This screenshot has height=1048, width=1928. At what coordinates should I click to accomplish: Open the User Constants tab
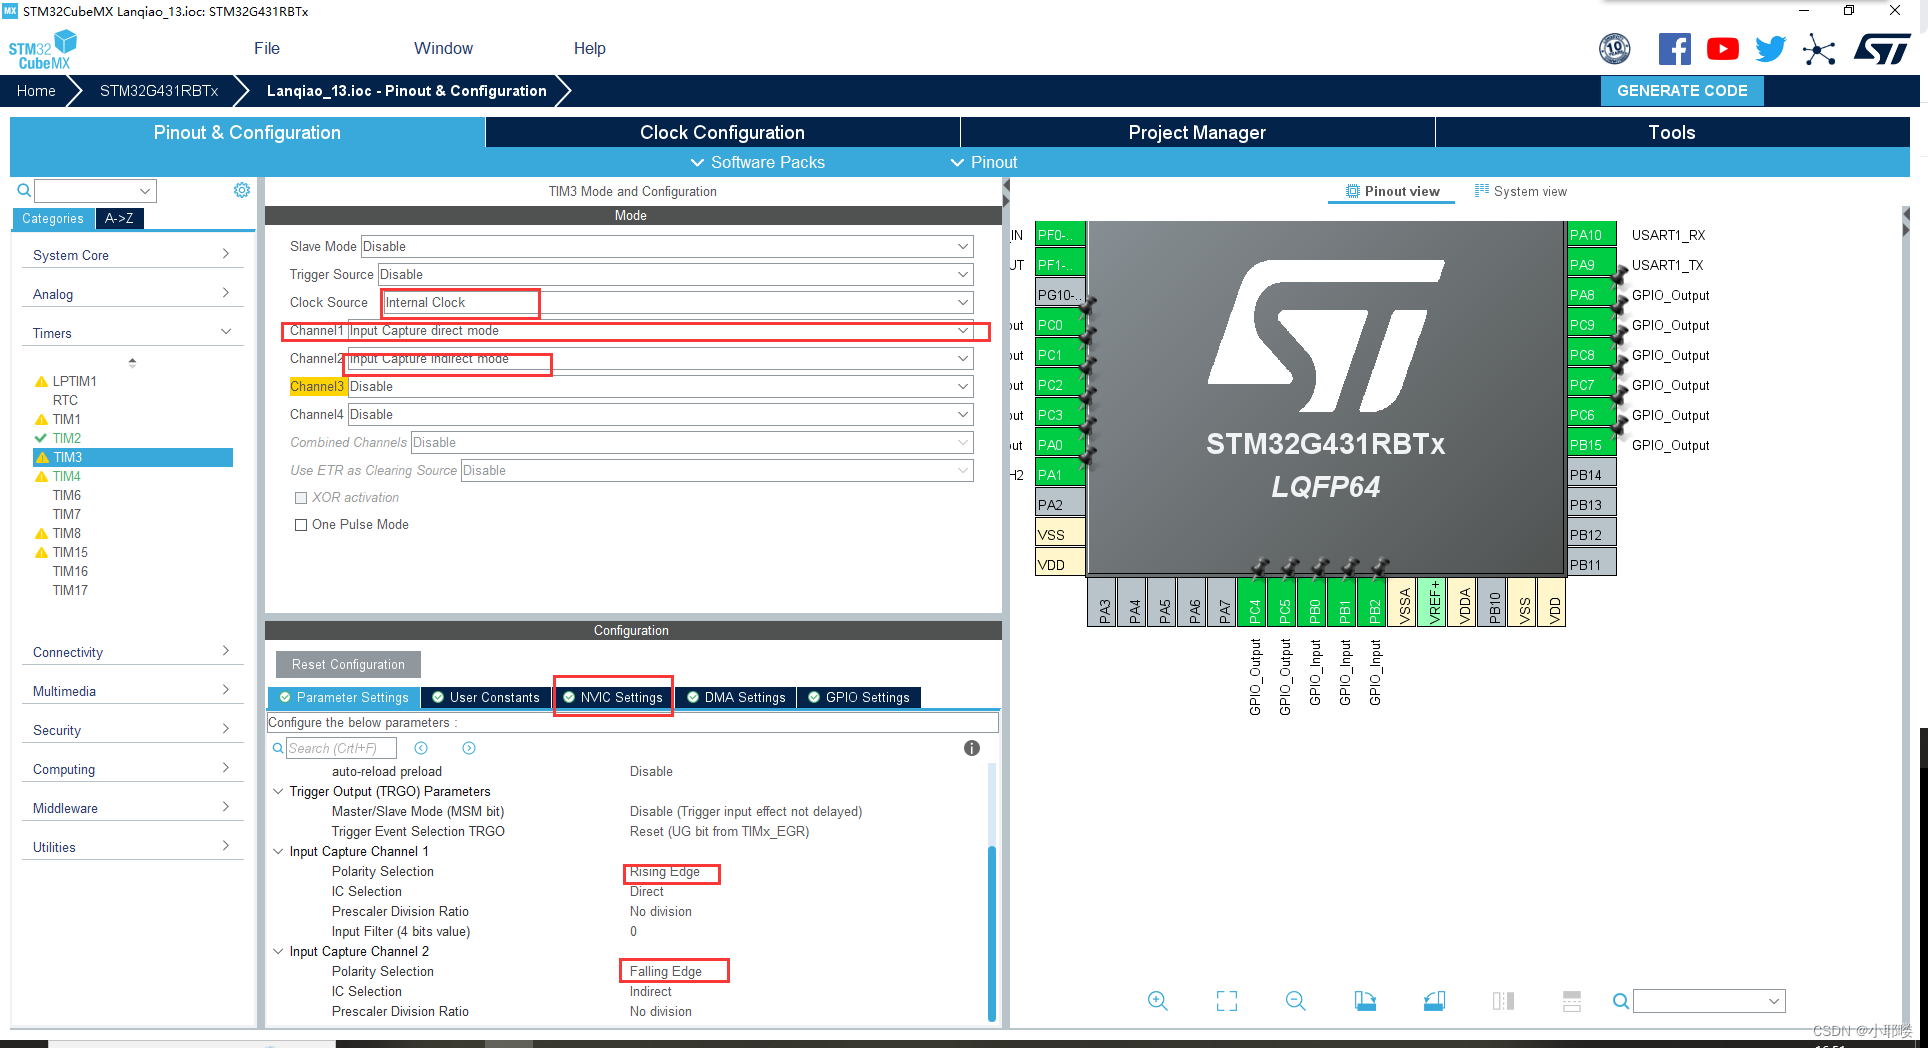(x=486, y=697)
